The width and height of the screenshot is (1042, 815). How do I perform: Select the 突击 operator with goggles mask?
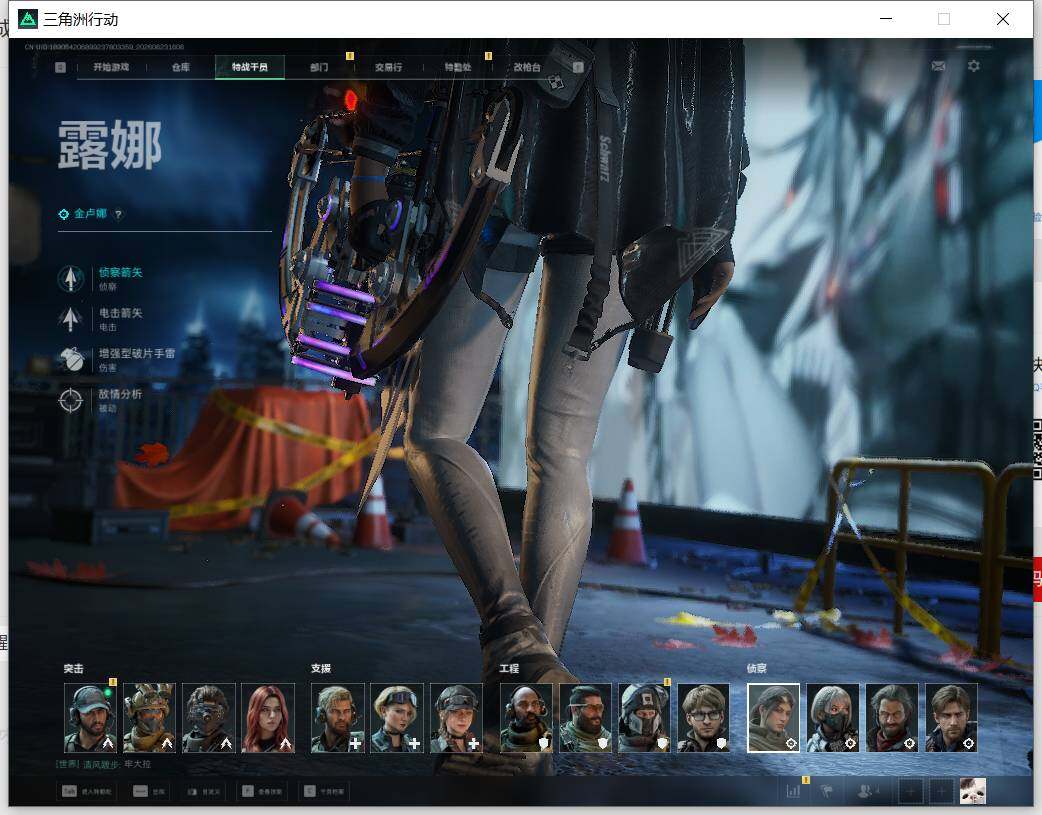click(209, 718)
